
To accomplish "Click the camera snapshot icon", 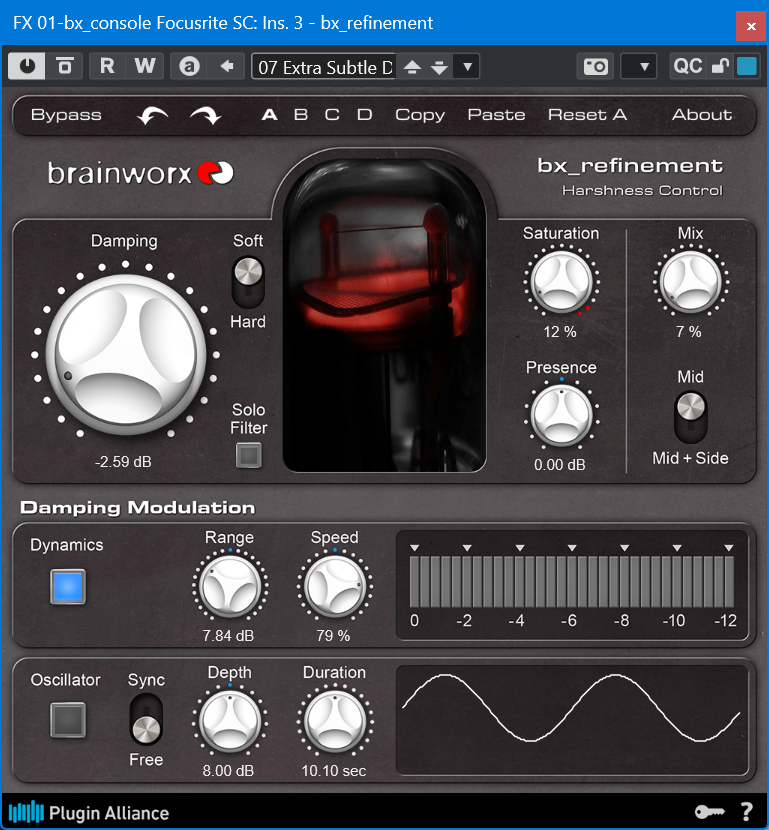I will [x=595, y=67].
